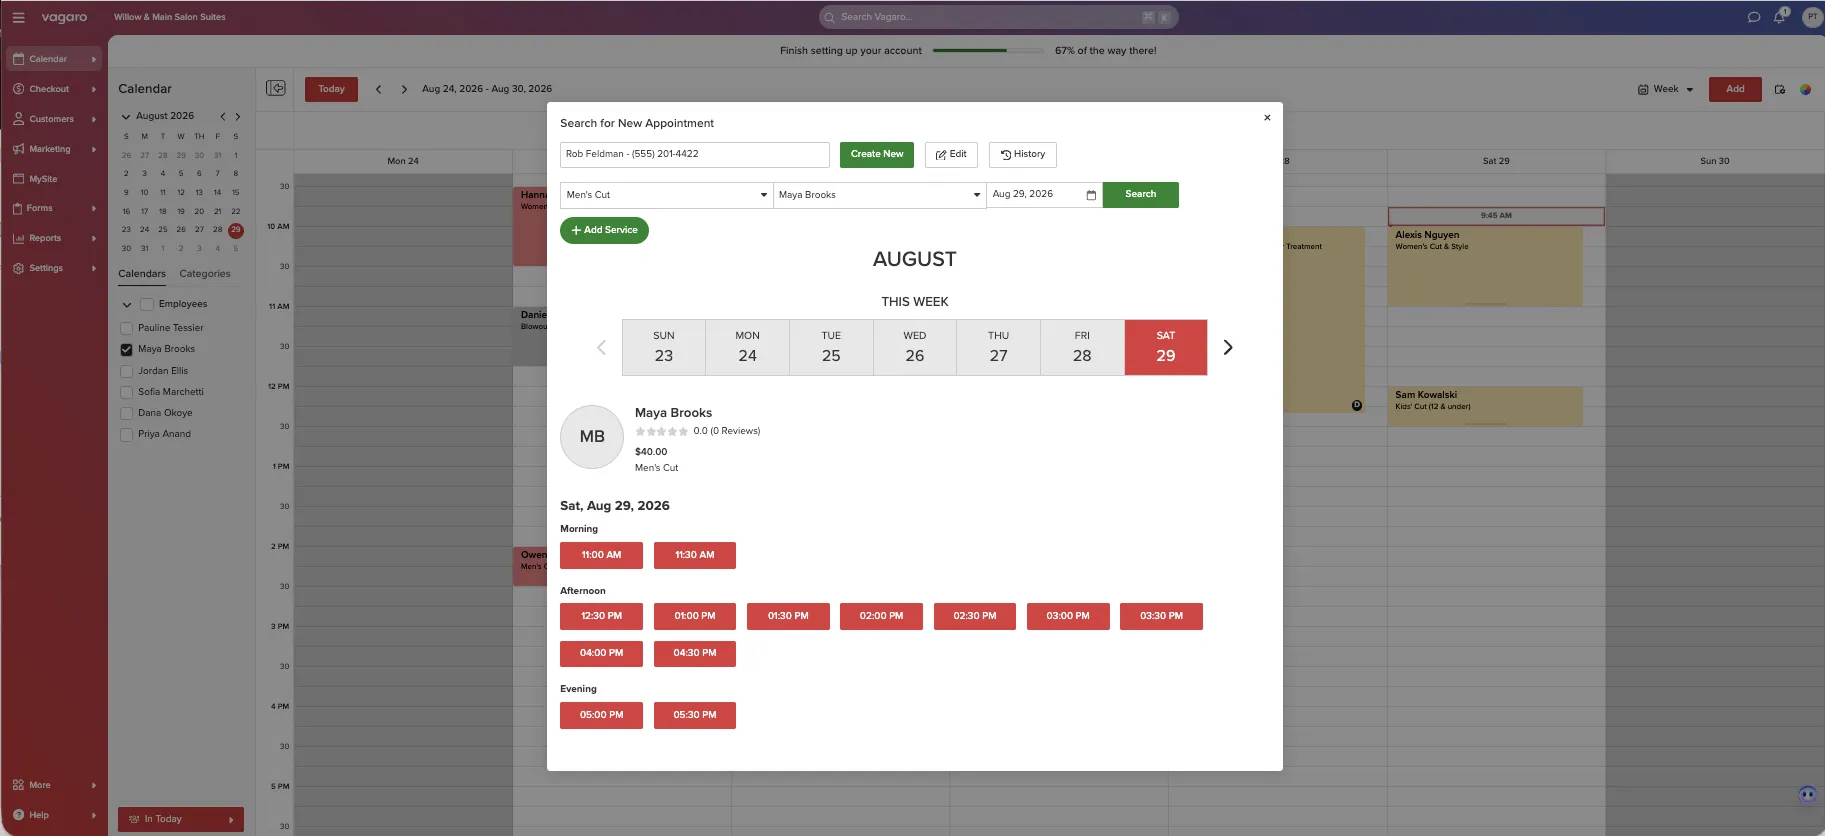This screenshot has height=836, width=1825.
Task: Go to next week on the calendar toolbar
Action: click(x=404, y=89)
